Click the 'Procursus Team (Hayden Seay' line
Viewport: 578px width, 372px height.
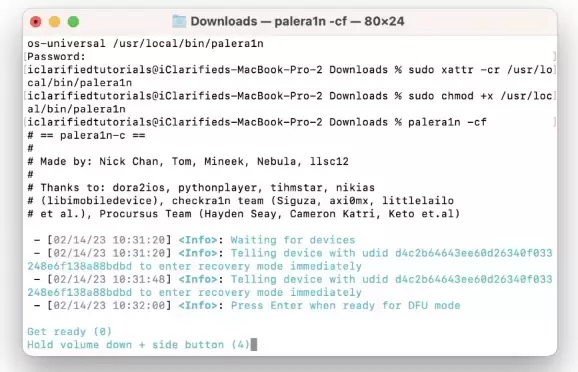(244, 214)
